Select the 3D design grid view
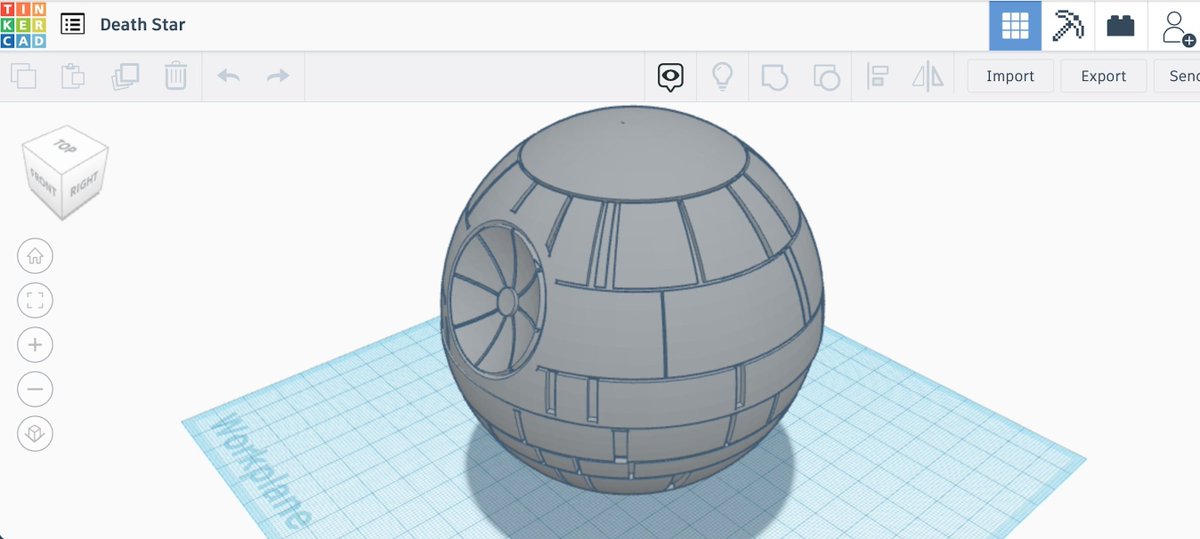The width and height of the screenshot is (1200, 539). [x=1015, y=26]
